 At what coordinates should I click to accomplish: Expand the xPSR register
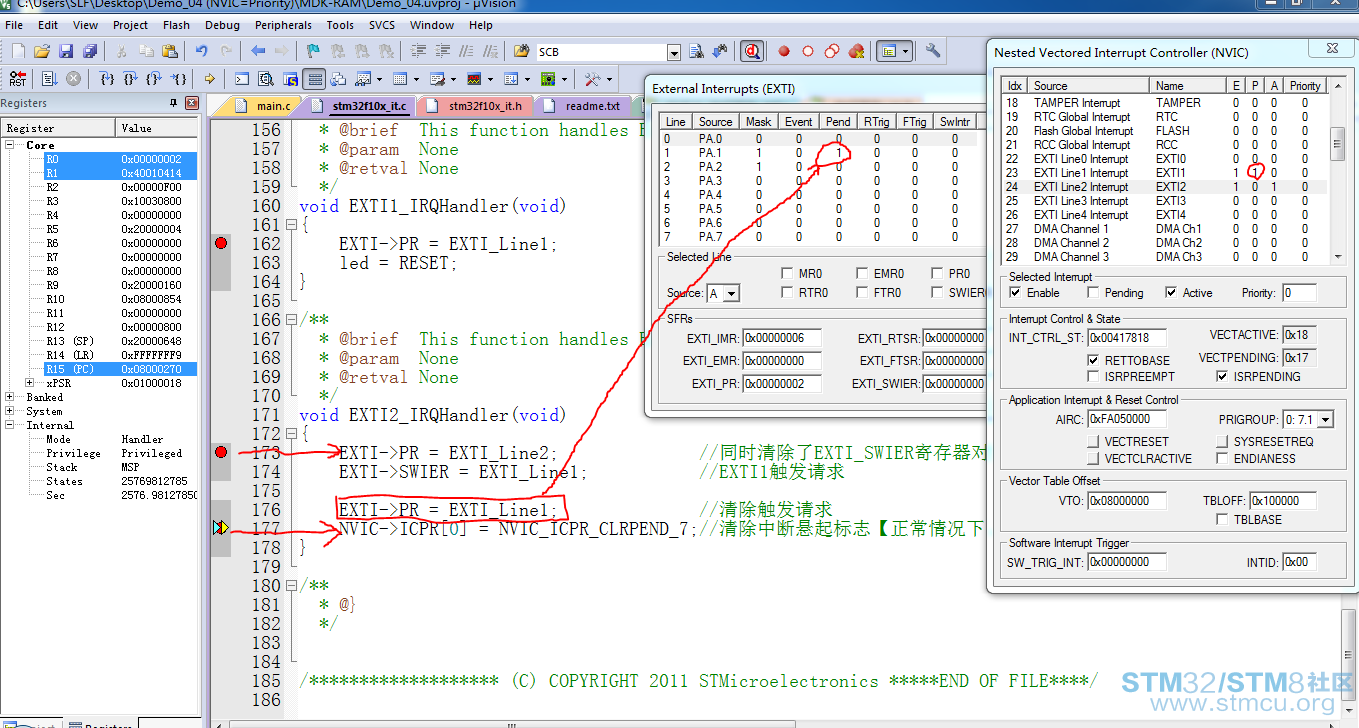30,383
